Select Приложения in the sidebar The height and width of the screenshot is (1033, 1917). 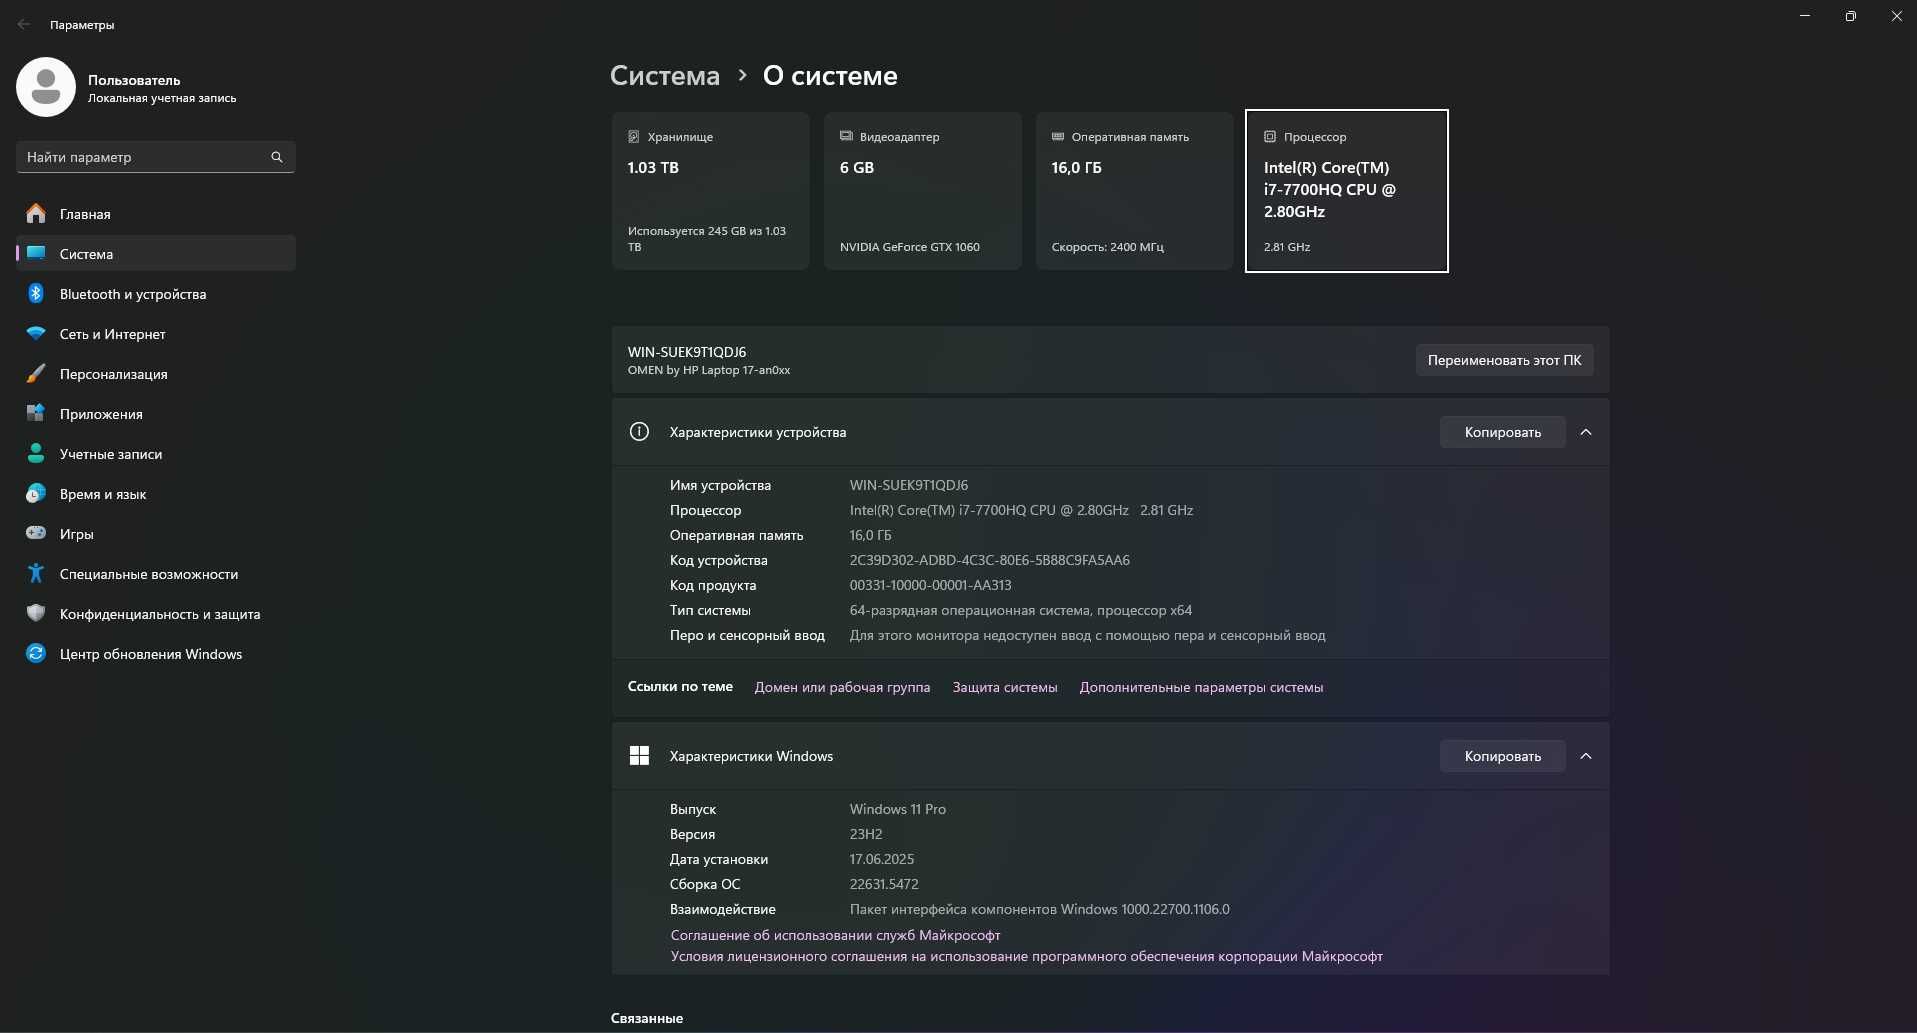click(156, 413)
